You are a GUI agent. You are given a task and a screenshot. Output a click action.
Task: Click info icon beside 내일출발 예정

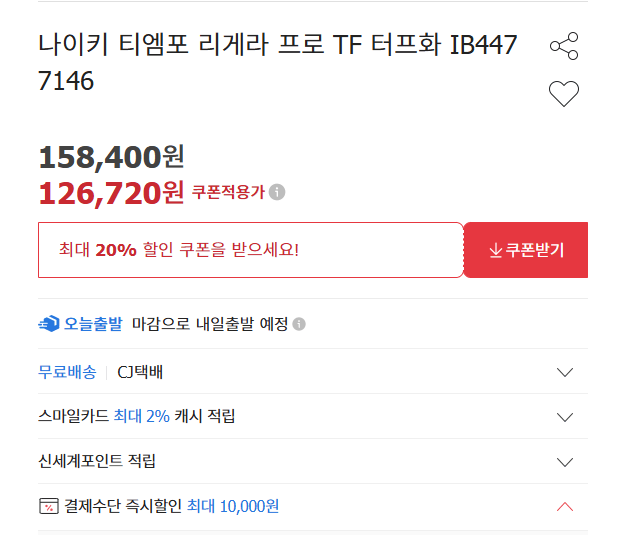pyautogui.click(x=299, y=324)
